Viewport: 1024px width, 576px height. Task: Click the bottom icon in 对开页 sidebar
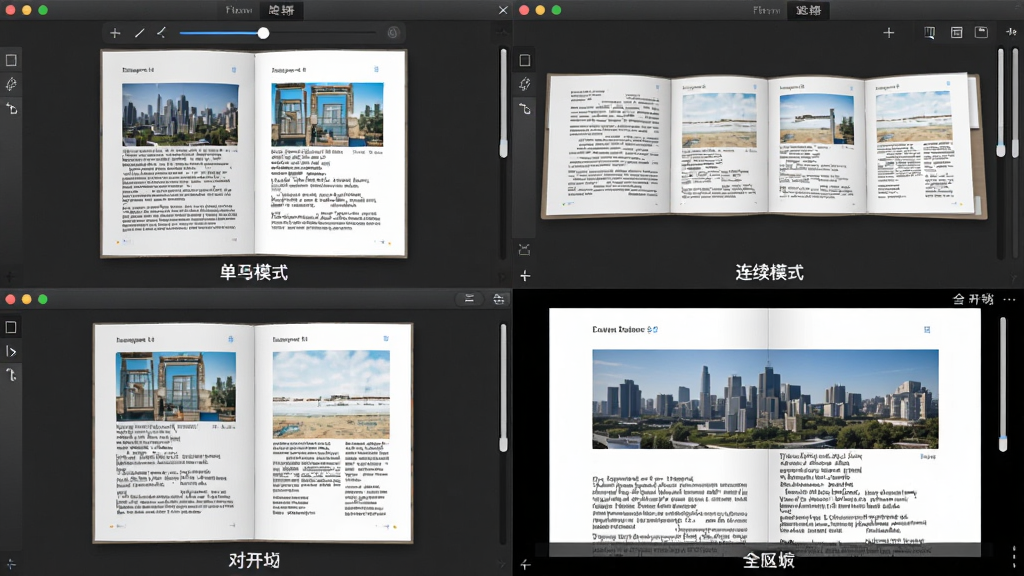(11, 564)
